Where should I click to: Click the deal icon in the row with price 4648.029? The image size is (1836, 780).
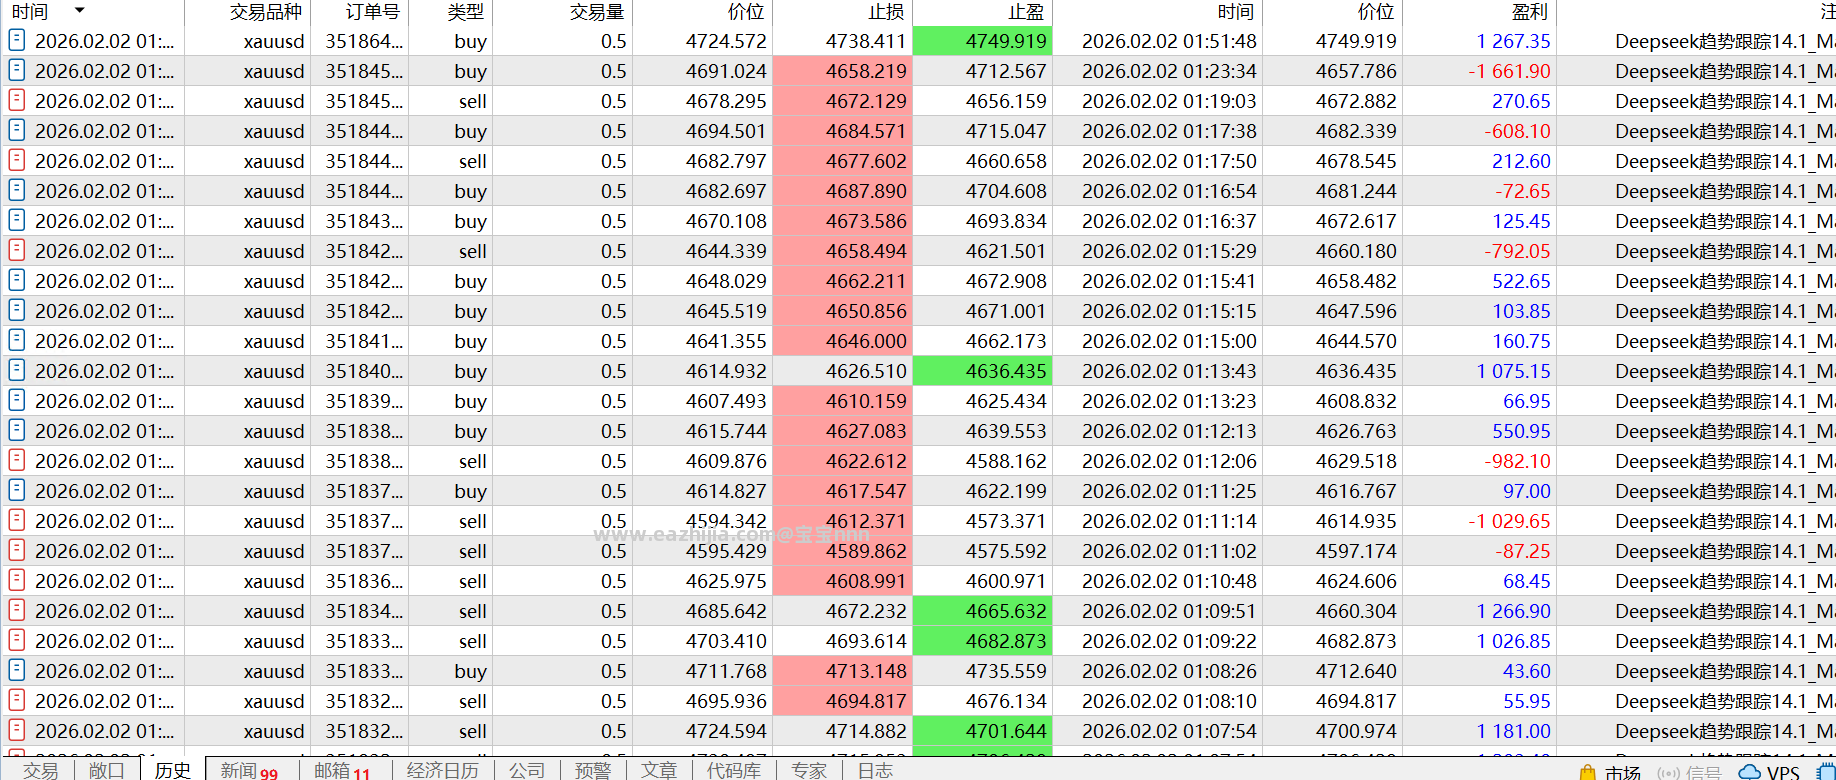click(16, 280)
